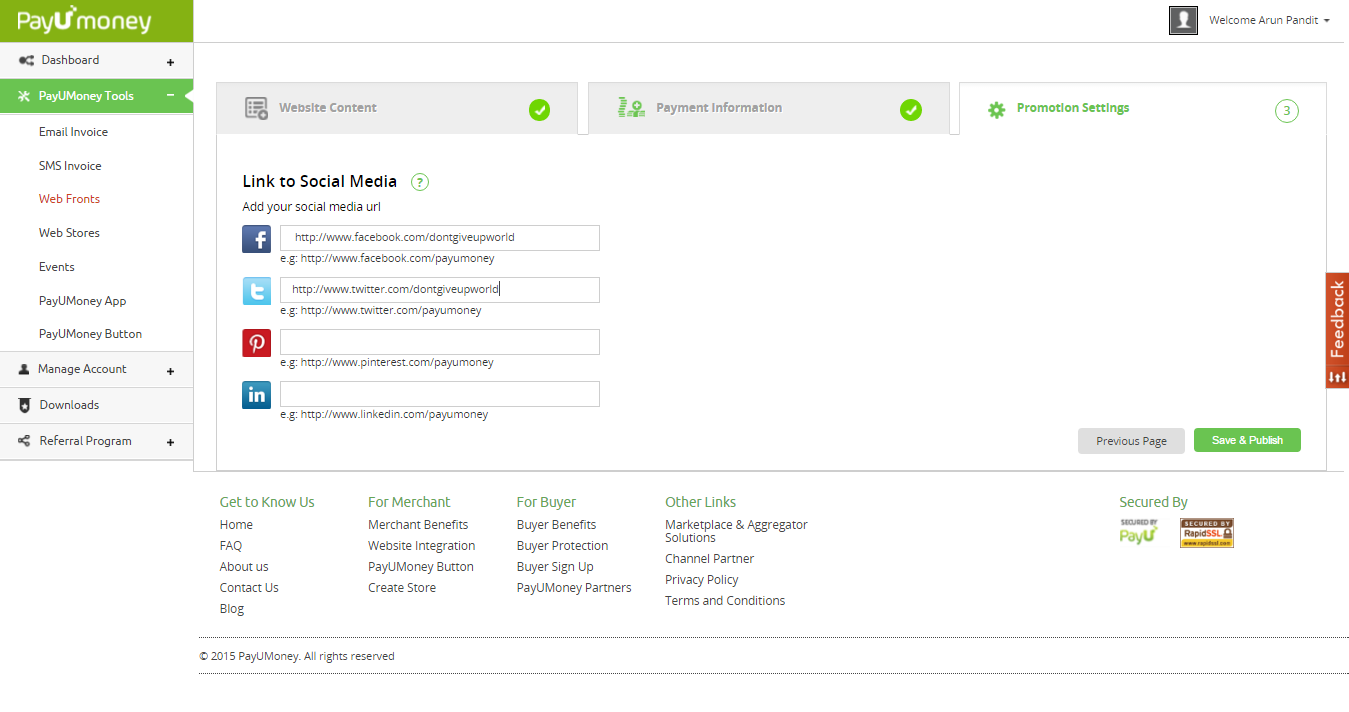Select the Promotion Settings tab
The width and height of the screenshot is (1349, 712).
click(x=1143, y=108)
